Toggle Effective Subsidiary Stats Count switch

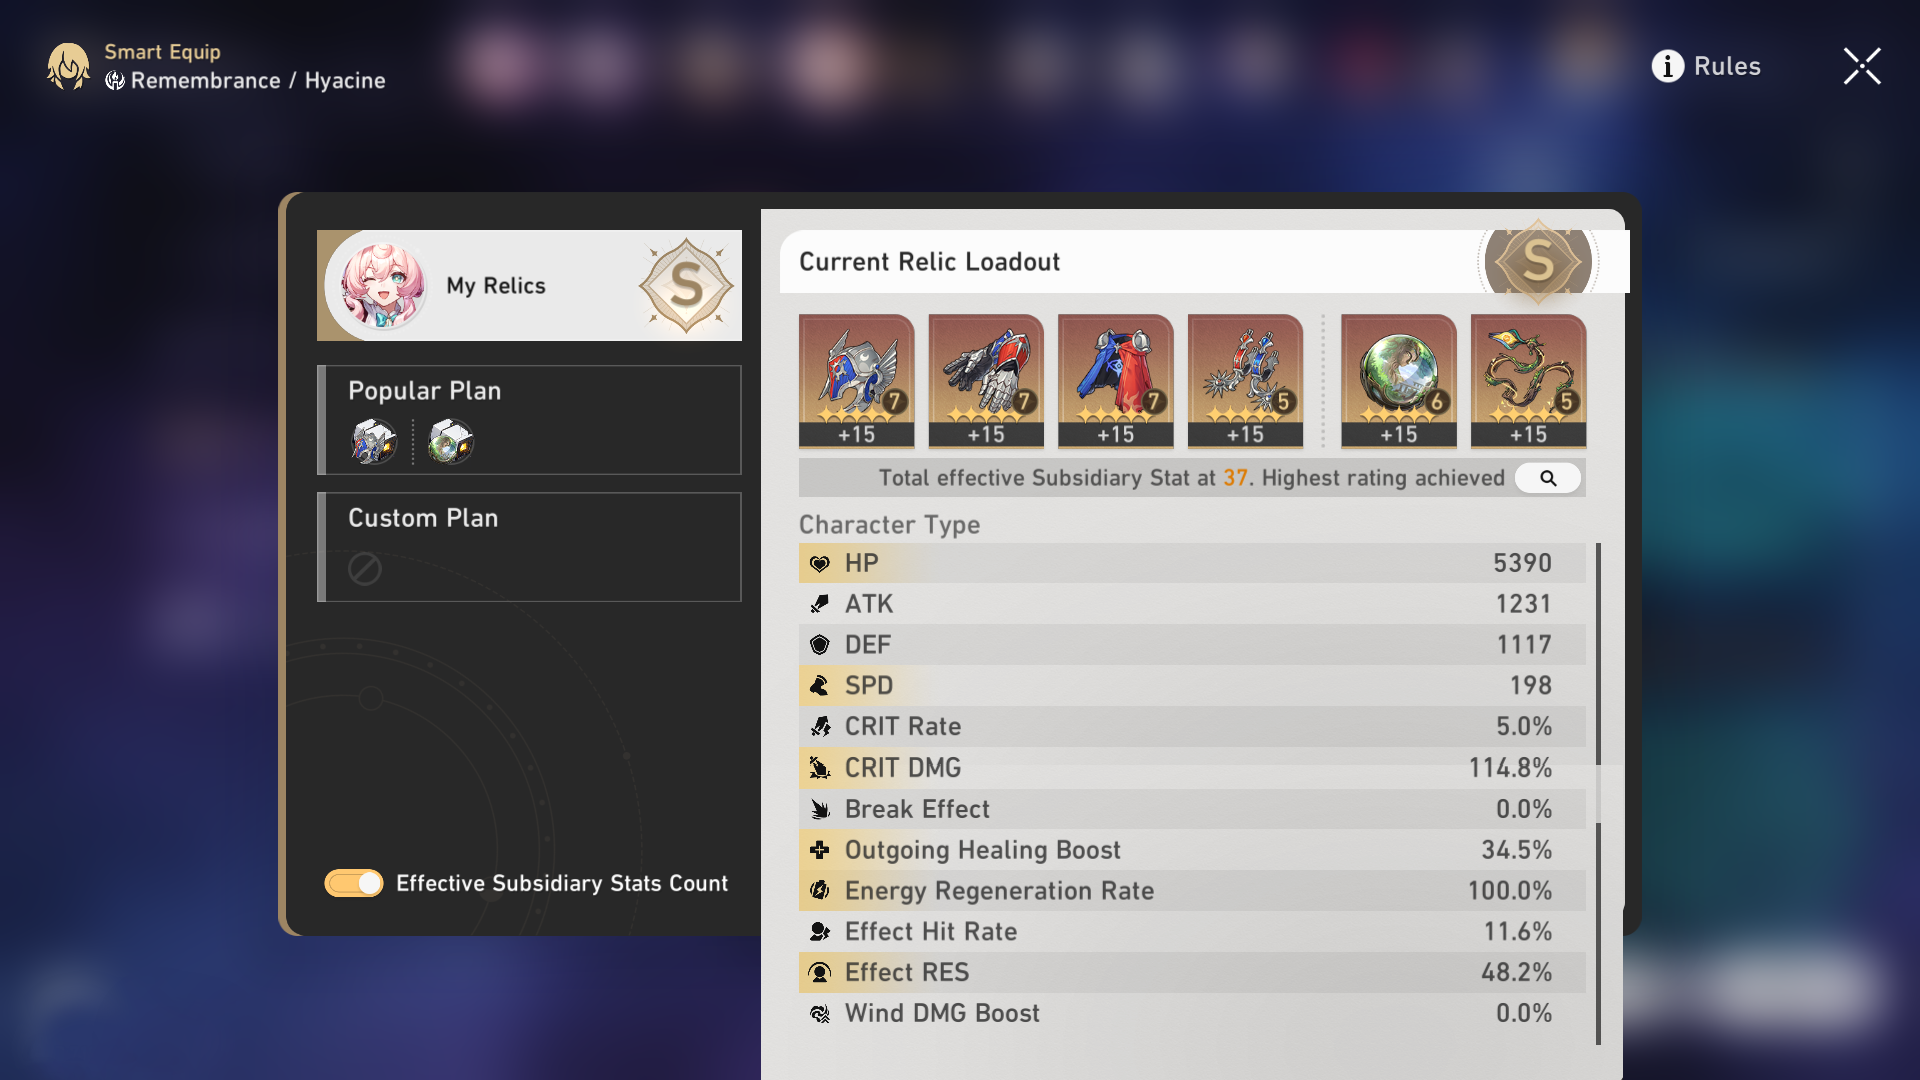pyautogui.click(x=354, y=883)
